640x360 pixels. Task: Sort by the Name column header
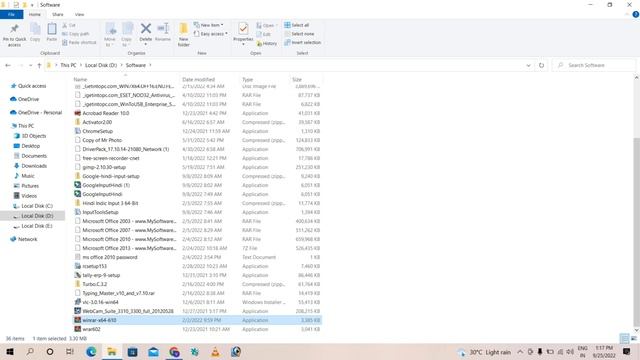80,79
